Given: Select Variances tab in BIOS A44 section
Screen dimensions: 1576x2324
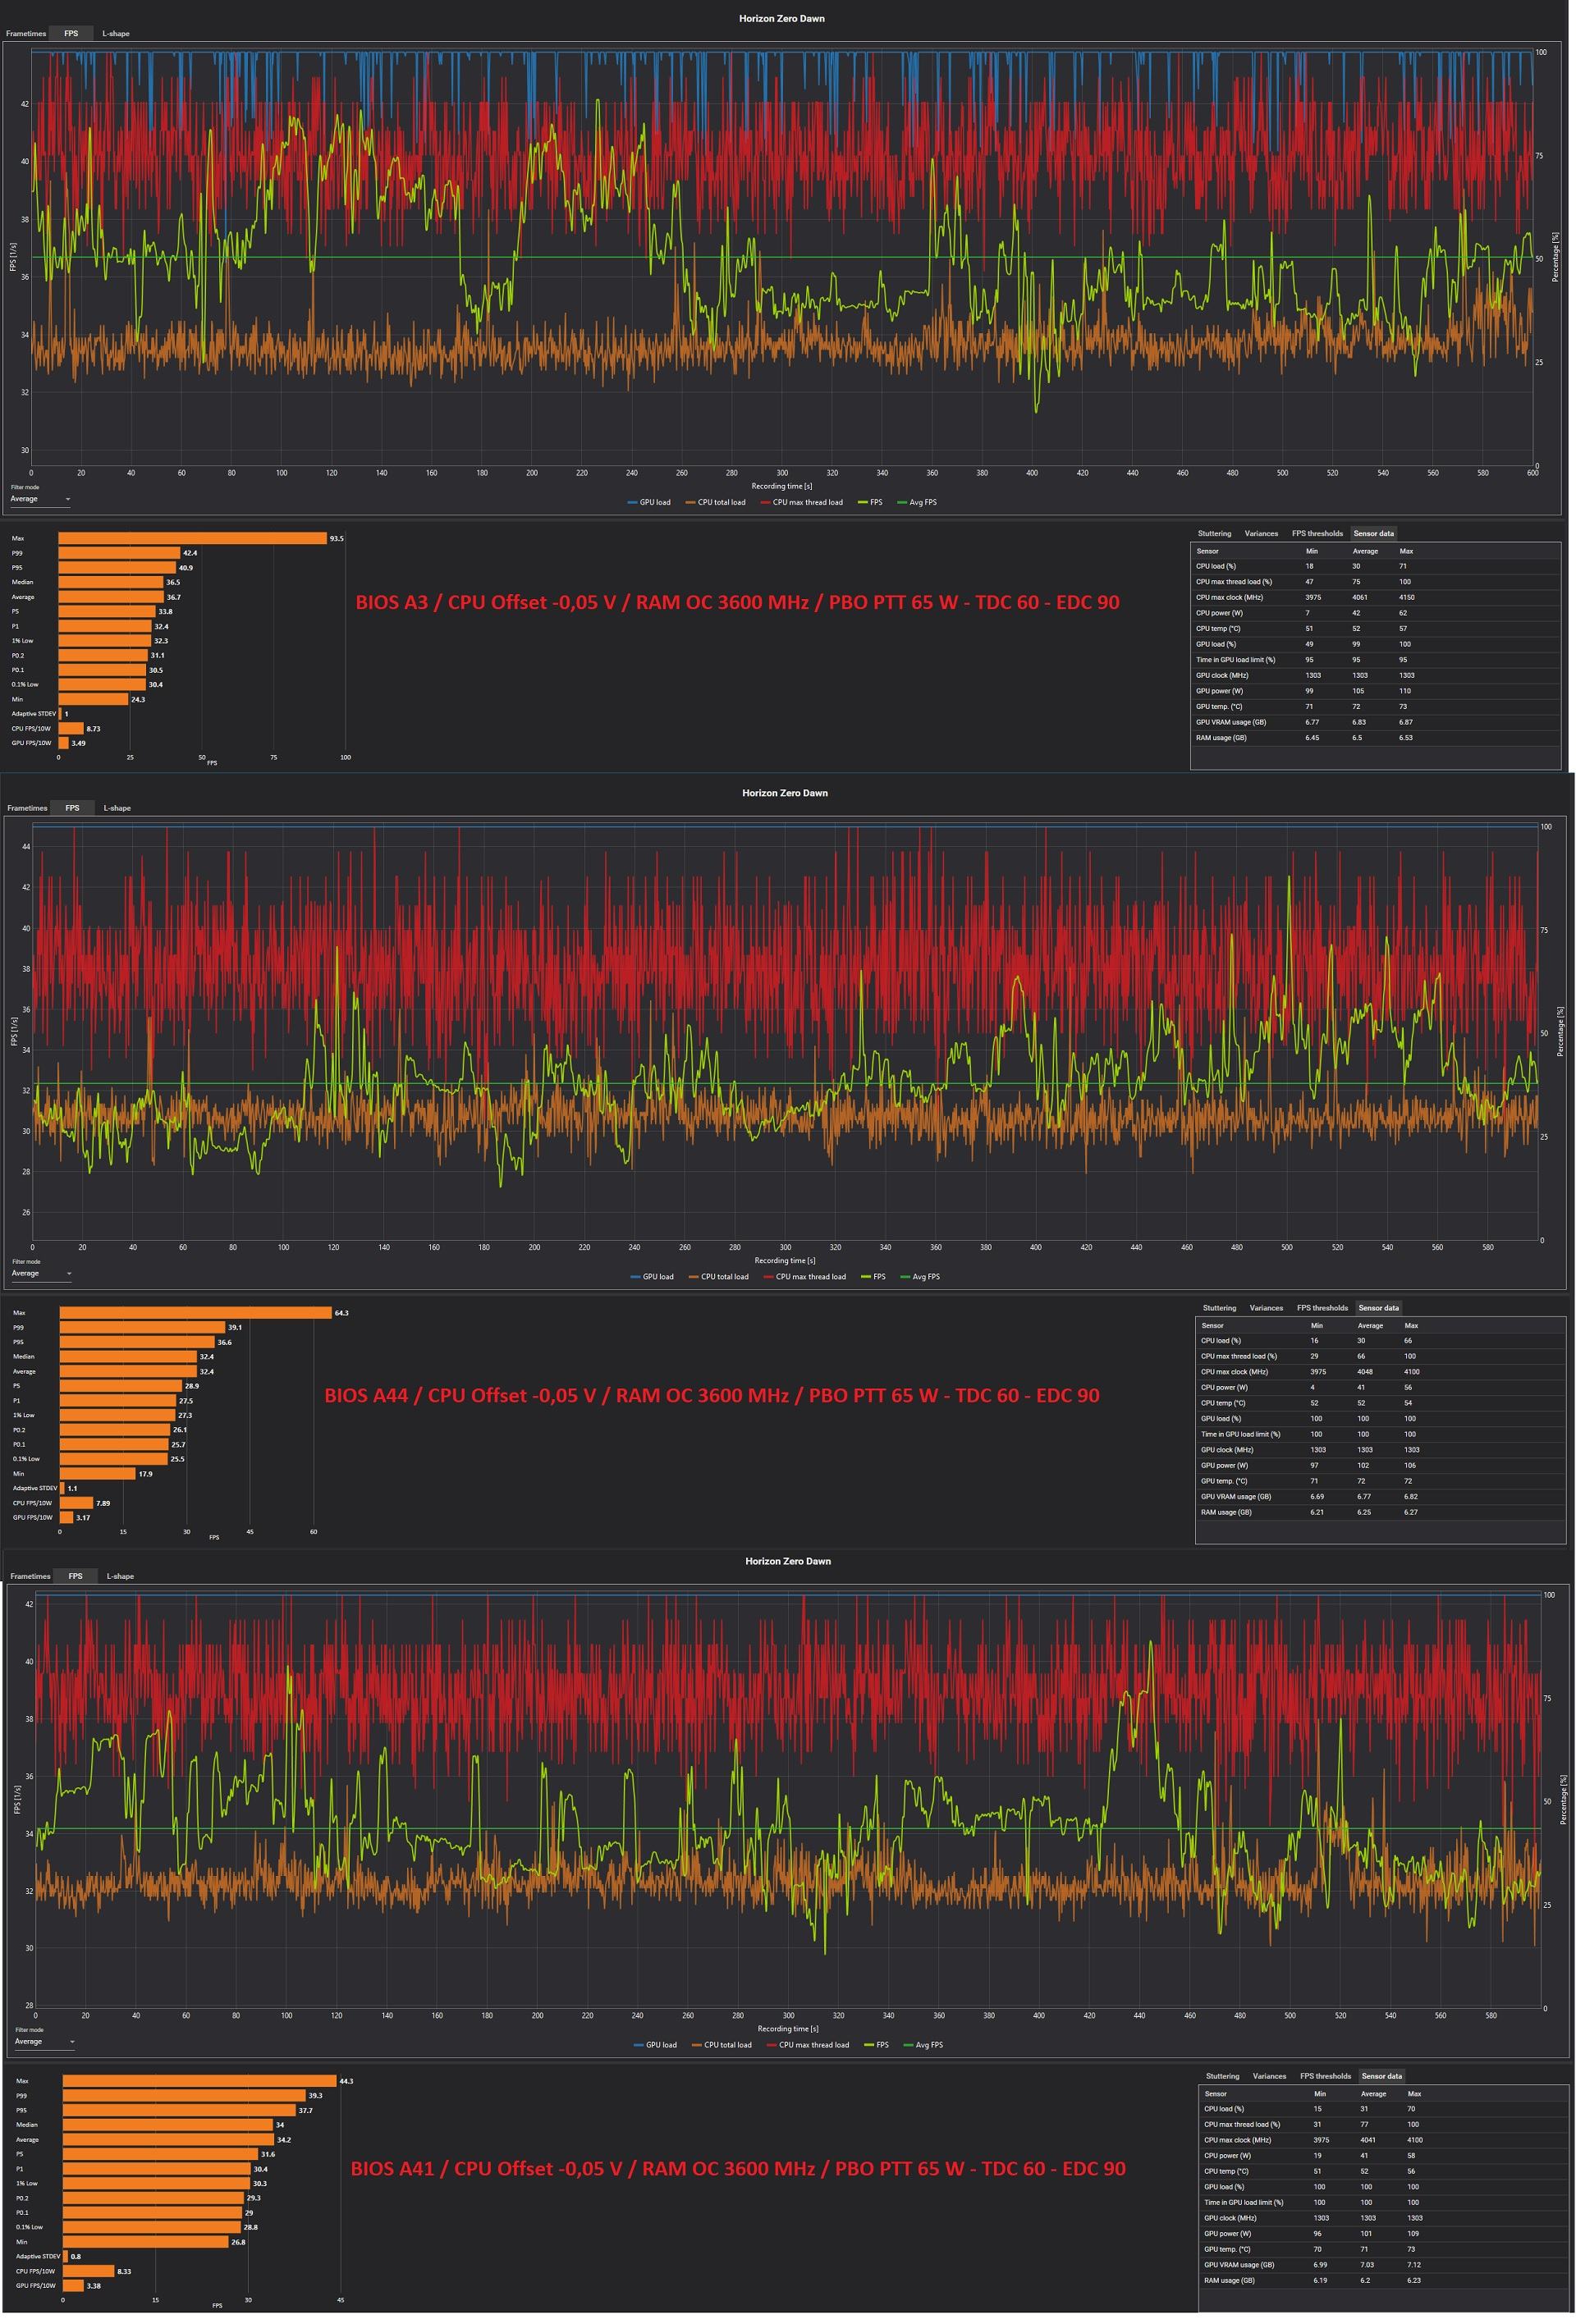Looking at the screenshot, I should [1266, 1307].
